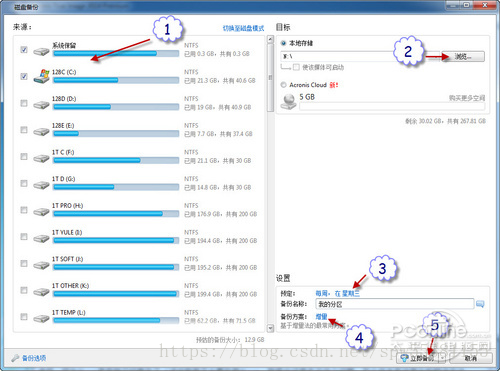Viewport: 500px width, 371px height.
Task: Check the 1T YULE (I:) partition checkbox
Action: 24,237
